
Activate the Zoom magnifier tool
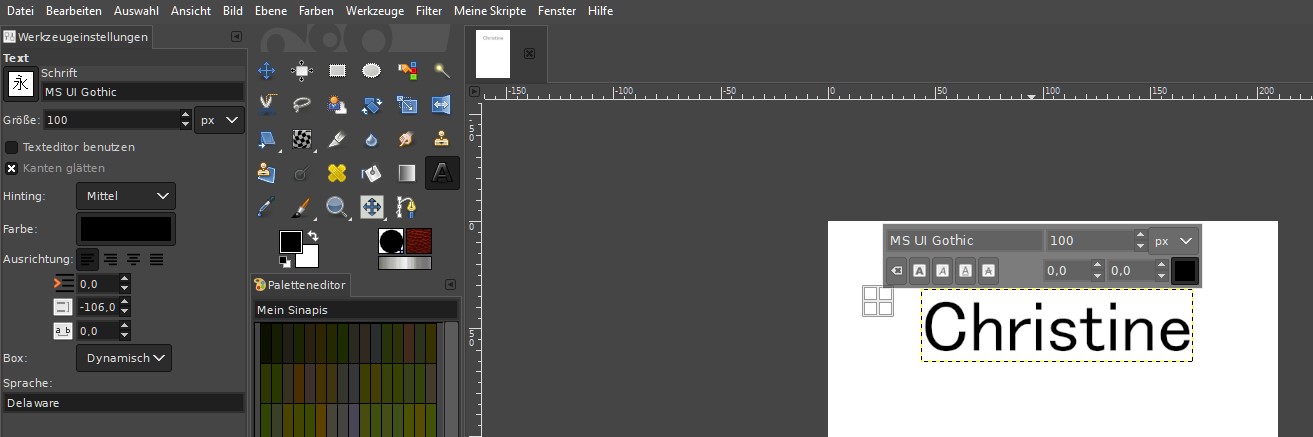click(x=337, y=207)
